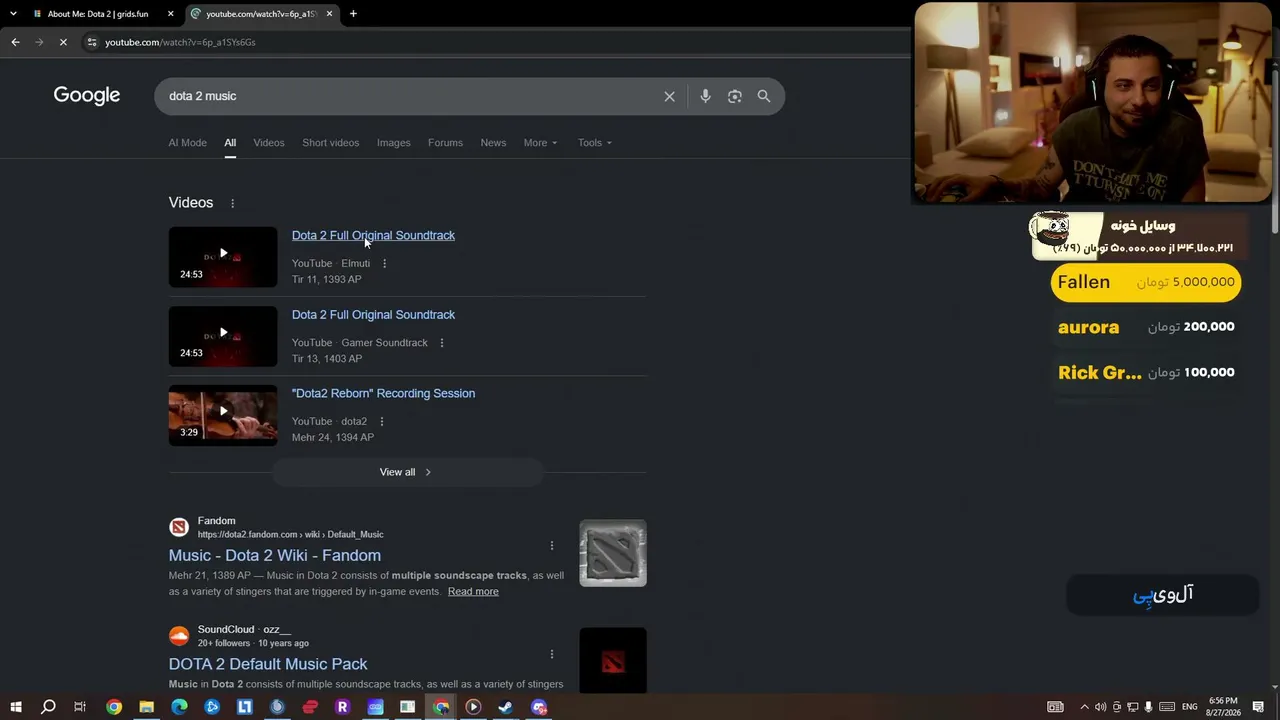
Task: Open Elmuti's Dota 2 Full Original Soundtrack link
Action: (x=373, y=236)
